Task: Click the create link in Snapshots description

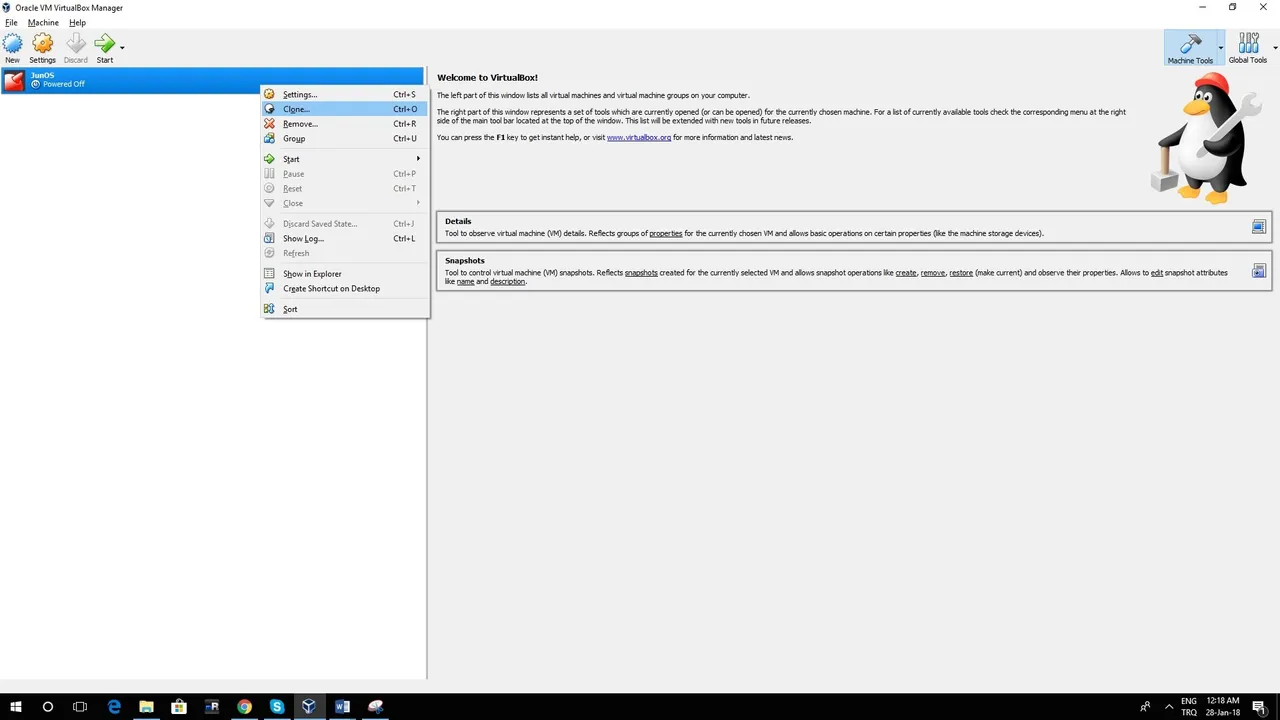Action: click(x=906, y=272)
